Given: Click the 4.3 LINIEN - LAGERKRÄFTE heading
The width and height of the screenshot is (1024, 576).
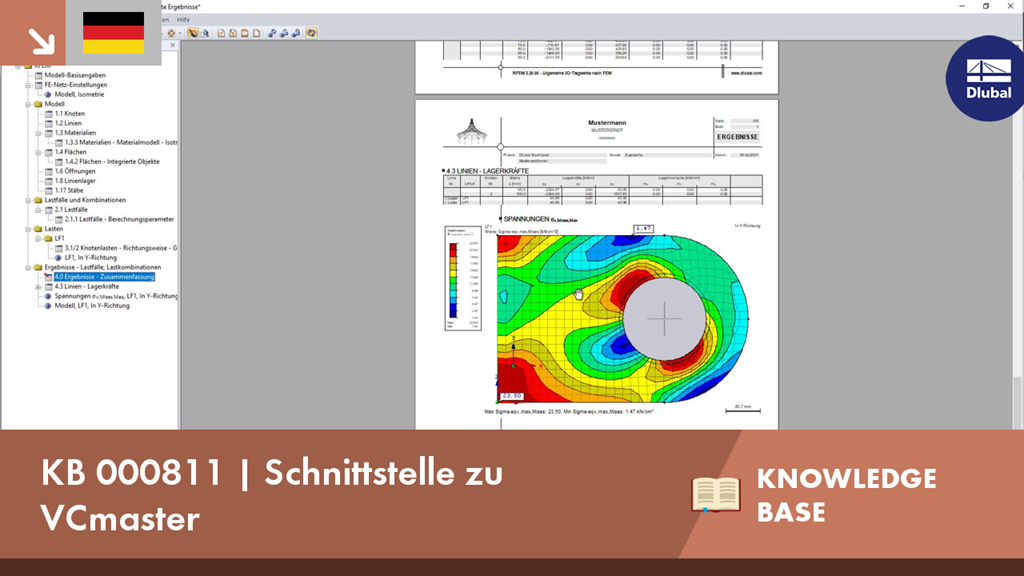Looking at the screenshot, I should (487, 171).
